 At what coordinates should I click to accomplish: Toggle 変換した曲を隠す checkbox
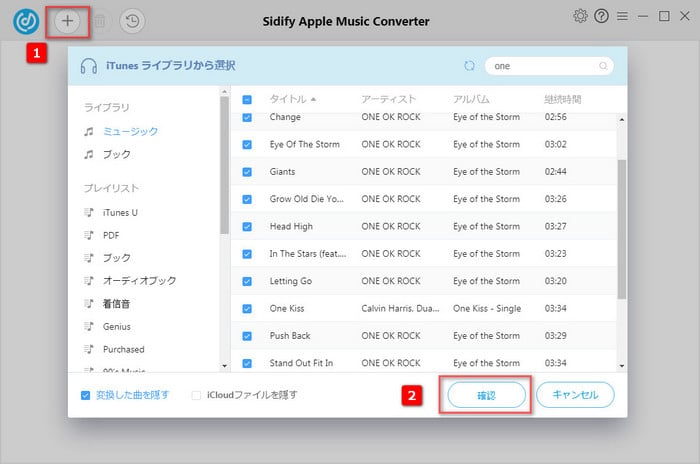click(85, 395)
